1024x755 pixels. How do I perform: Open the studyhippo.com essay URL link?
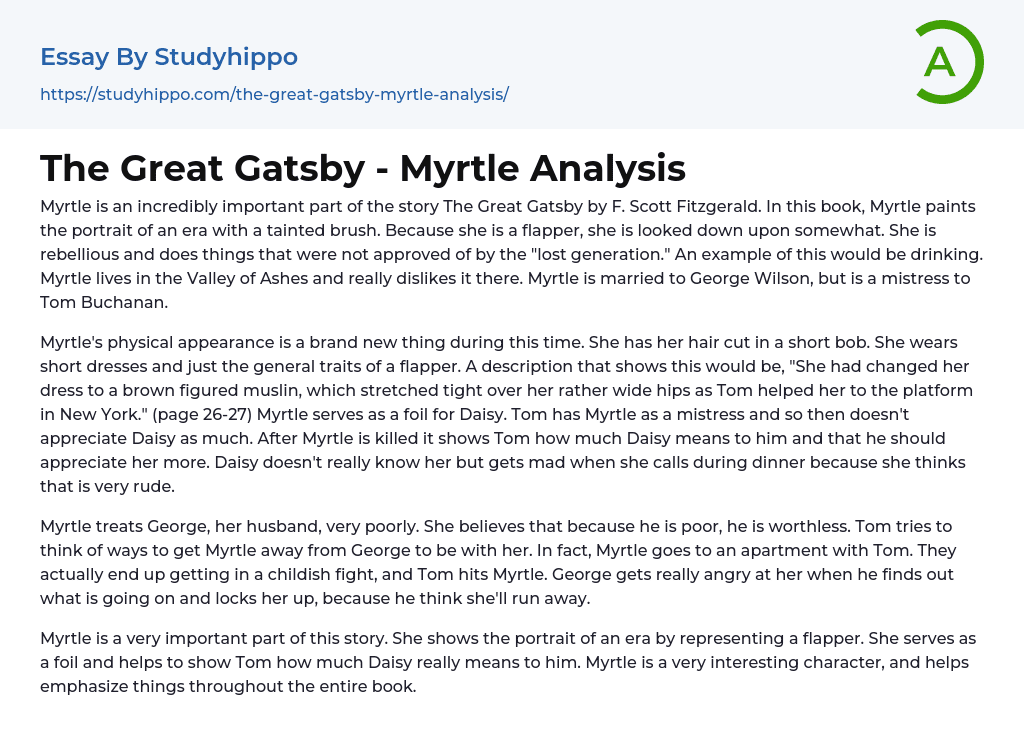274,94
